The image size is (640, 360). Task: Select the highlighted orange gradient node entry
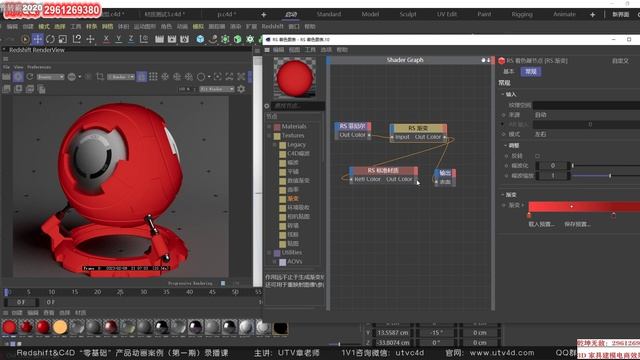click(293, 199)
